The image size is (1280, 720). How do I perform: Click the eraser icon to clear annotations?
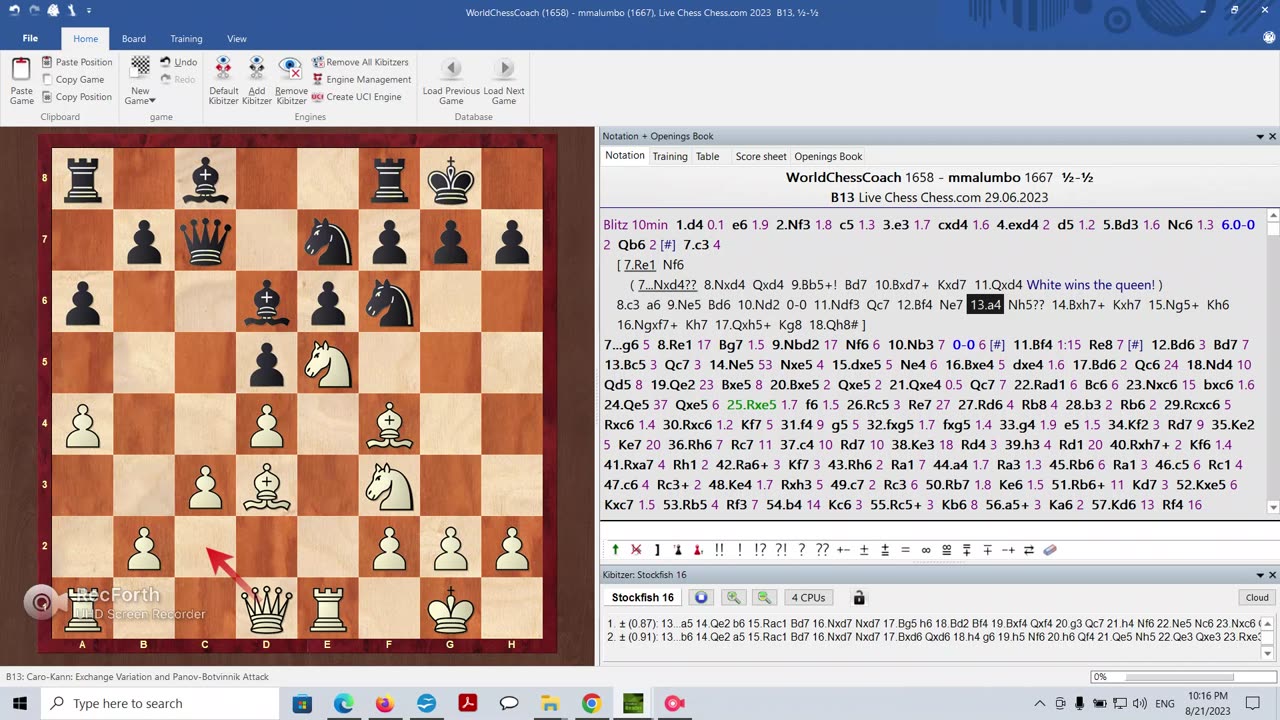click(x=1050, y=549)
